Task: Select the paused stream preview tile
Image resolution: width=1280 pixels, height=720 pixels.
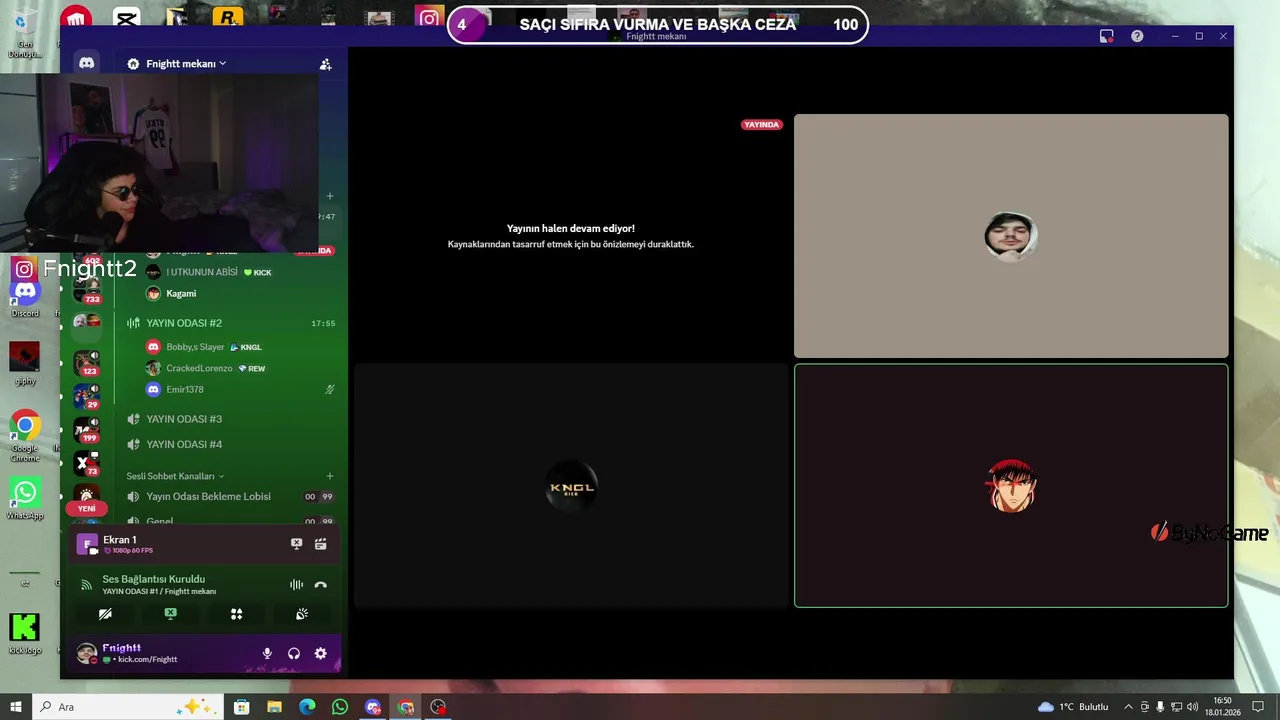Action: pyautogui.click(x=571, y=236)
